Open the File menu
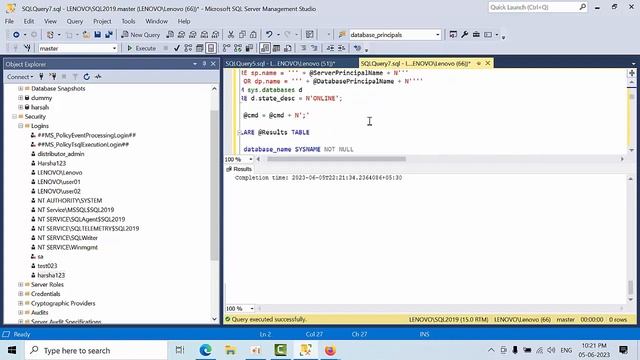Screen dimensions: 640x360 9,21
